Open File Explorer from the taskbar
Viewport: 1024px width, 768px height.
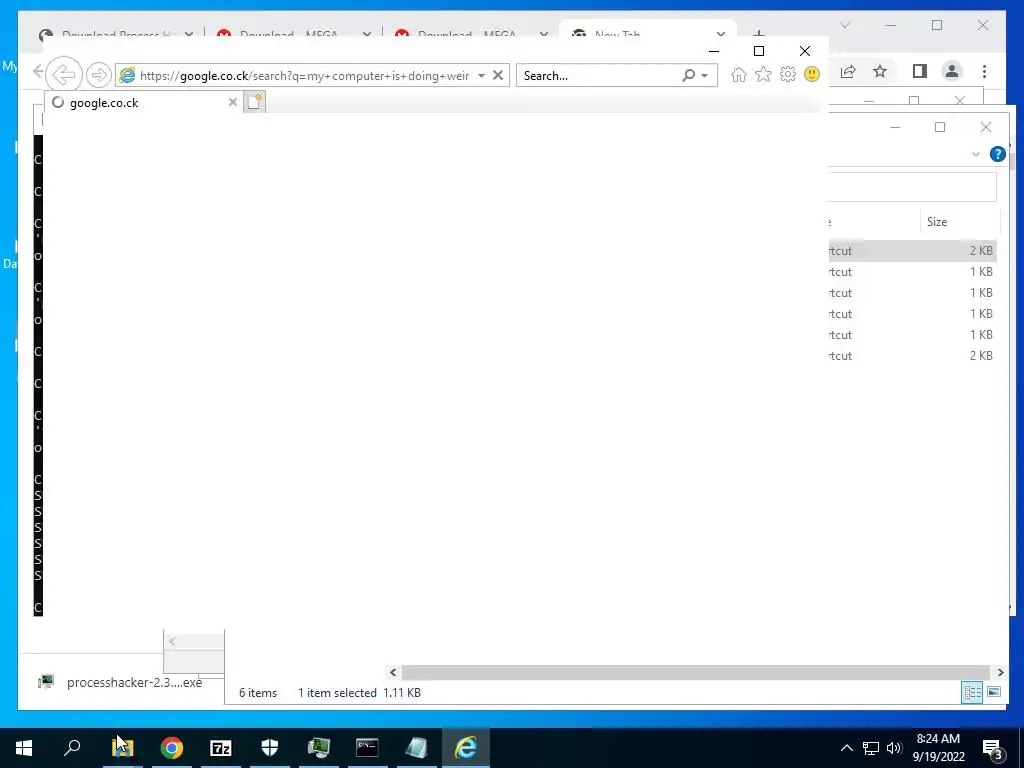tap(122, 748)
